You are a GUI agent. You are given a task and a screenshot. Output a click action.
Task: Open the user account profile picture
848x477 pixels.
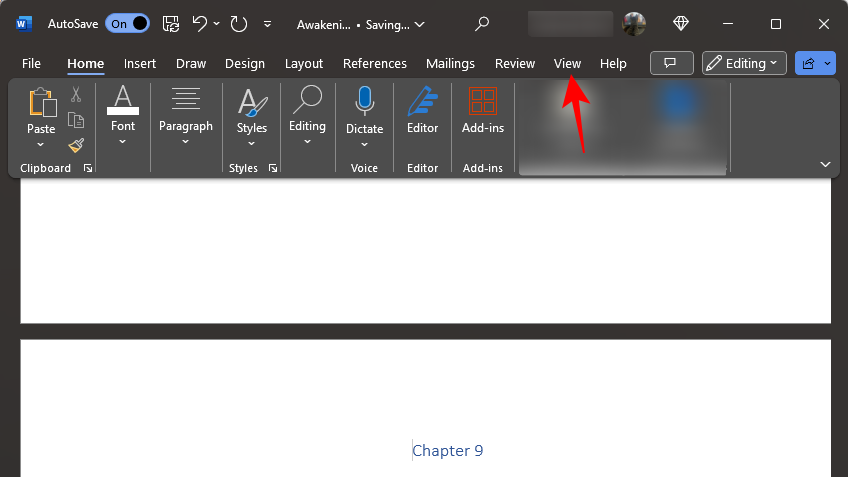[634, 24]
